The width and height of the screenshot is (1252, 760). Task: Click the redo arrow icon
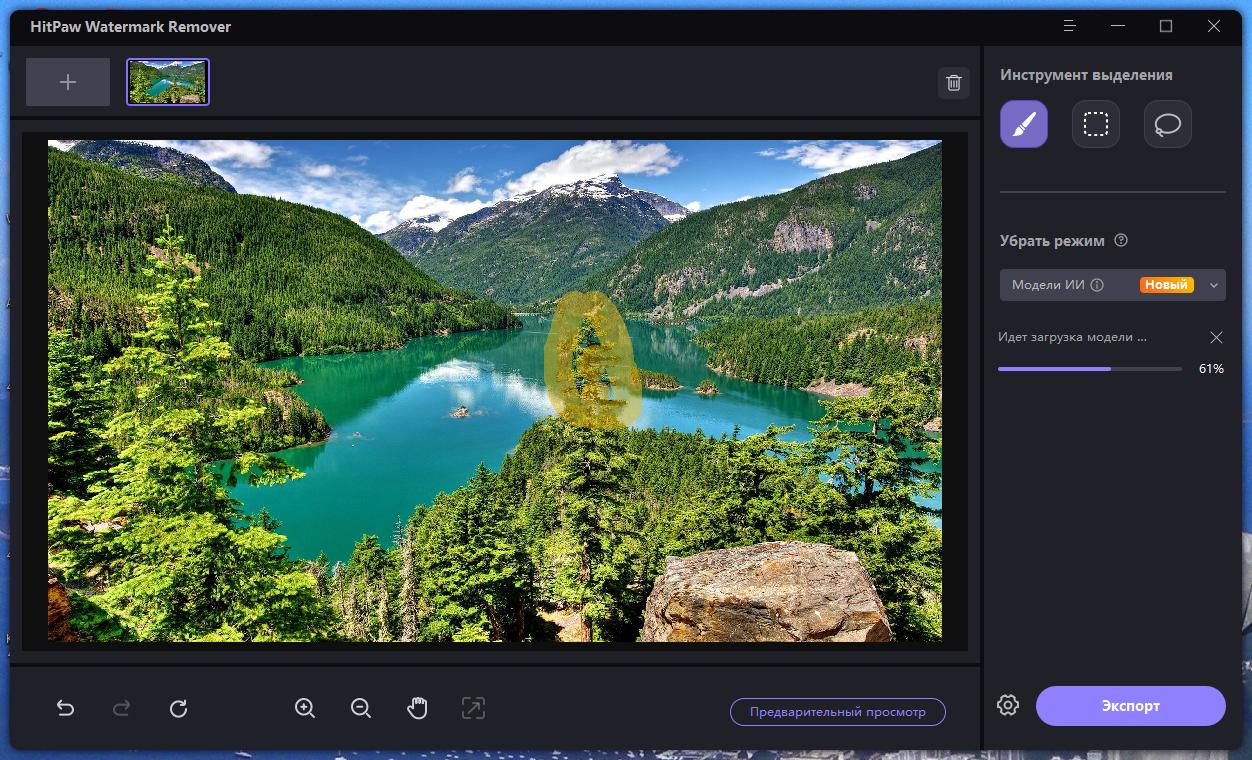point(122,708)
